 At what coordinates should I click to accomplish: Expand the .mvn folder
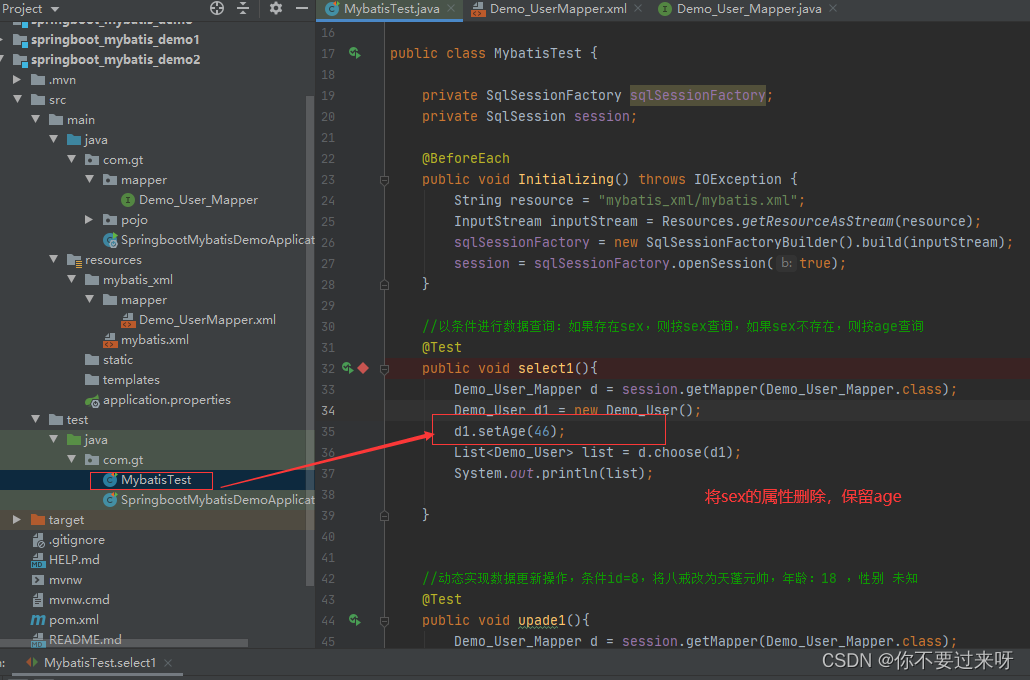click(17, 79)
